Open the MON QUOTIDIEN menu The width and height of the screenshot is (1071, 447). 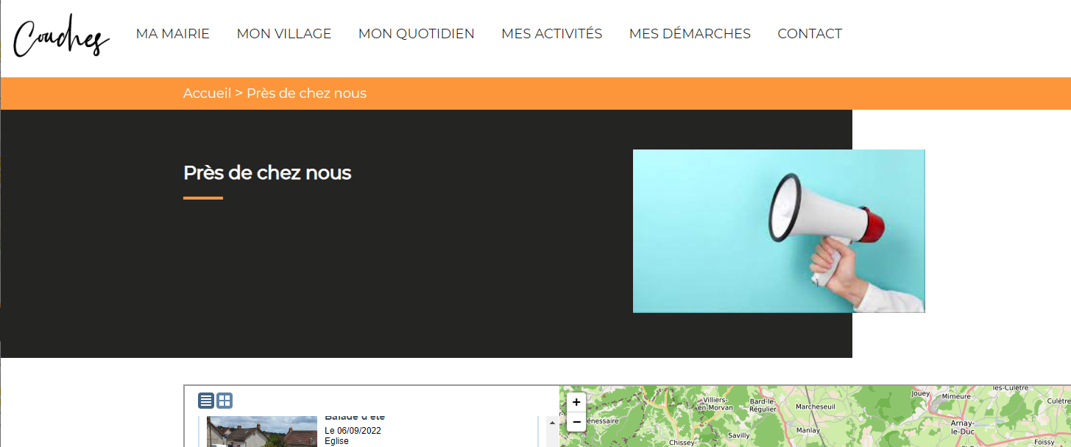click(417, 33)
